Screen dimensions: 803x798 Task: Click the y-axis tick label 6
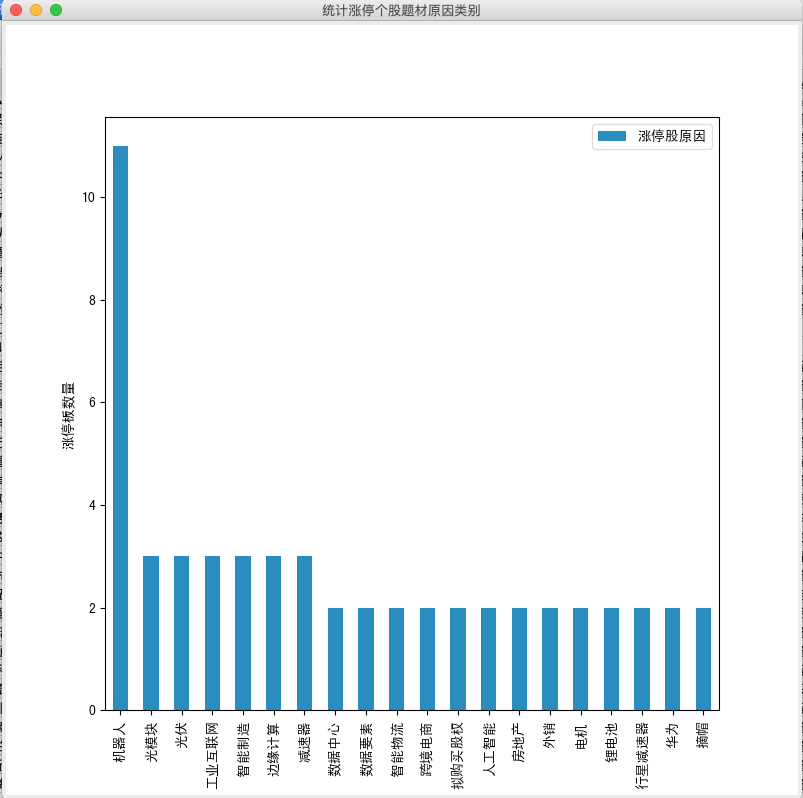coord(92,403)
